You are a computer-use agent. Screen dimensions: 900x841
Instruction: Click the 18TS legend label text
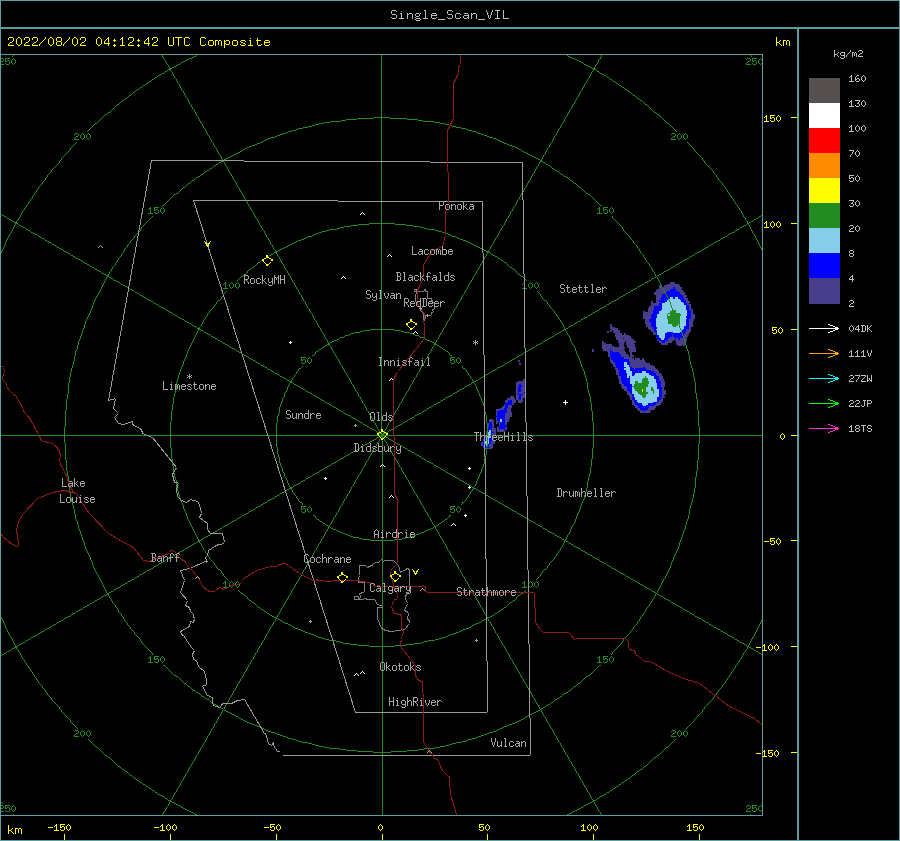(860, 429)
